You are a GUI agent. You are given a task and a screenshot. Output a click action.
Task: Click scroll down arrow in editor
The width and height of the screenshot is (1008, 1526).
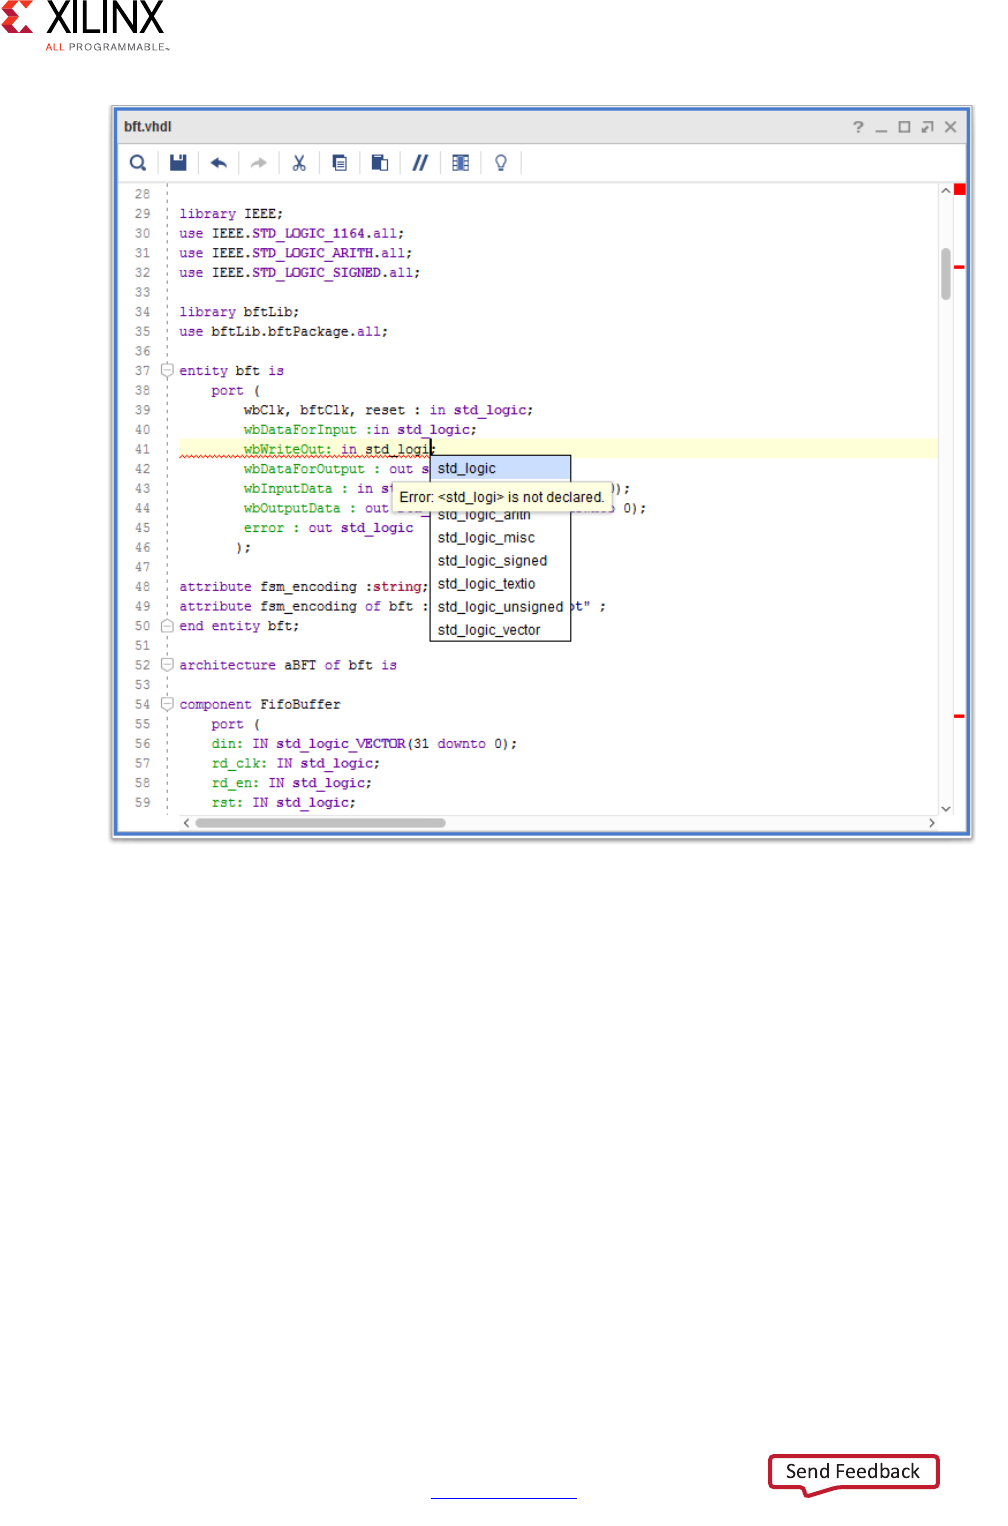coord(946,808)
